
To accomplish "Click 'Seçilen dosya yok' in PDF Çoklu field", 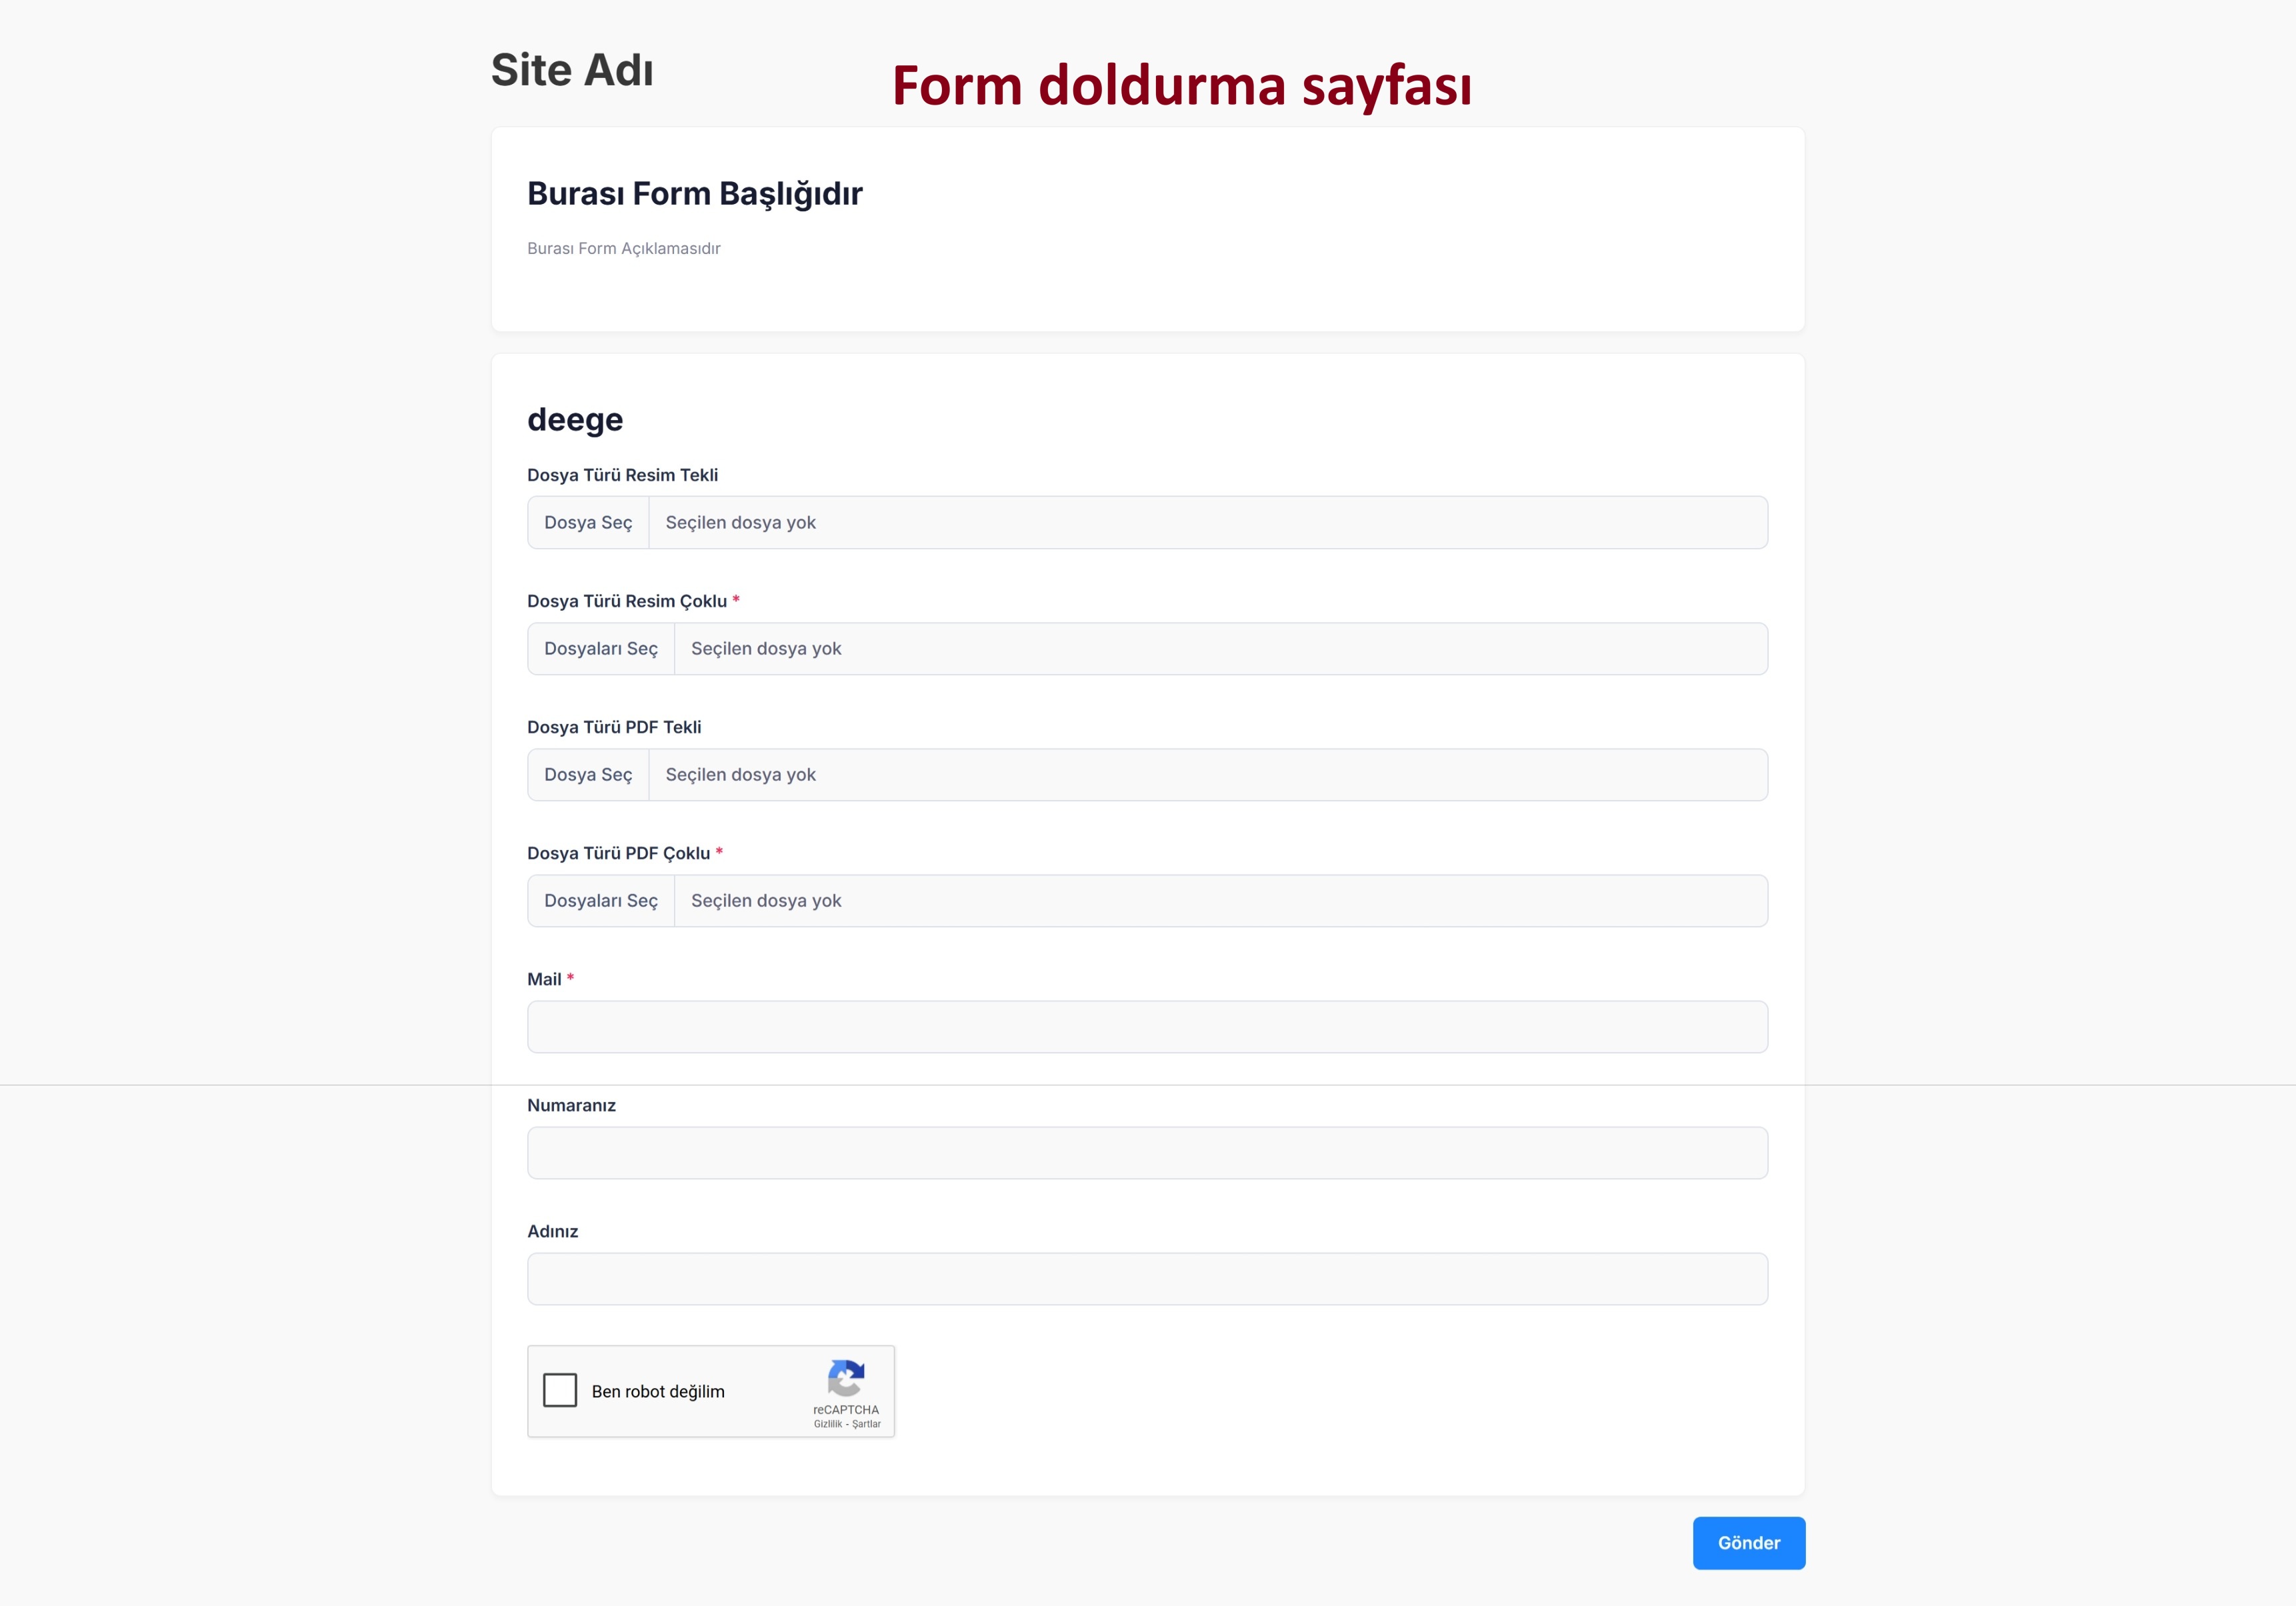I will 766,901.
